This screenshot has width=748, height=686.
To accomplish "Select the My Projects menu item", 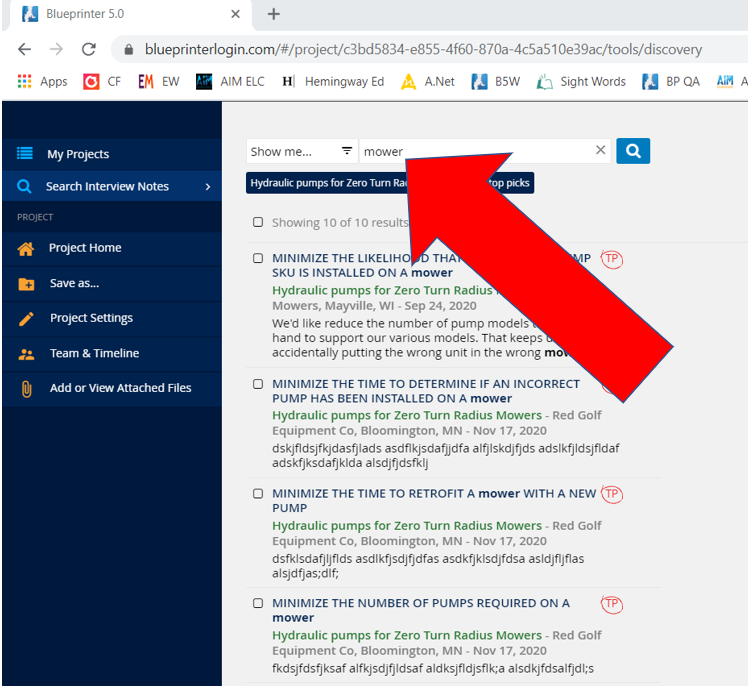I will 112,154.
